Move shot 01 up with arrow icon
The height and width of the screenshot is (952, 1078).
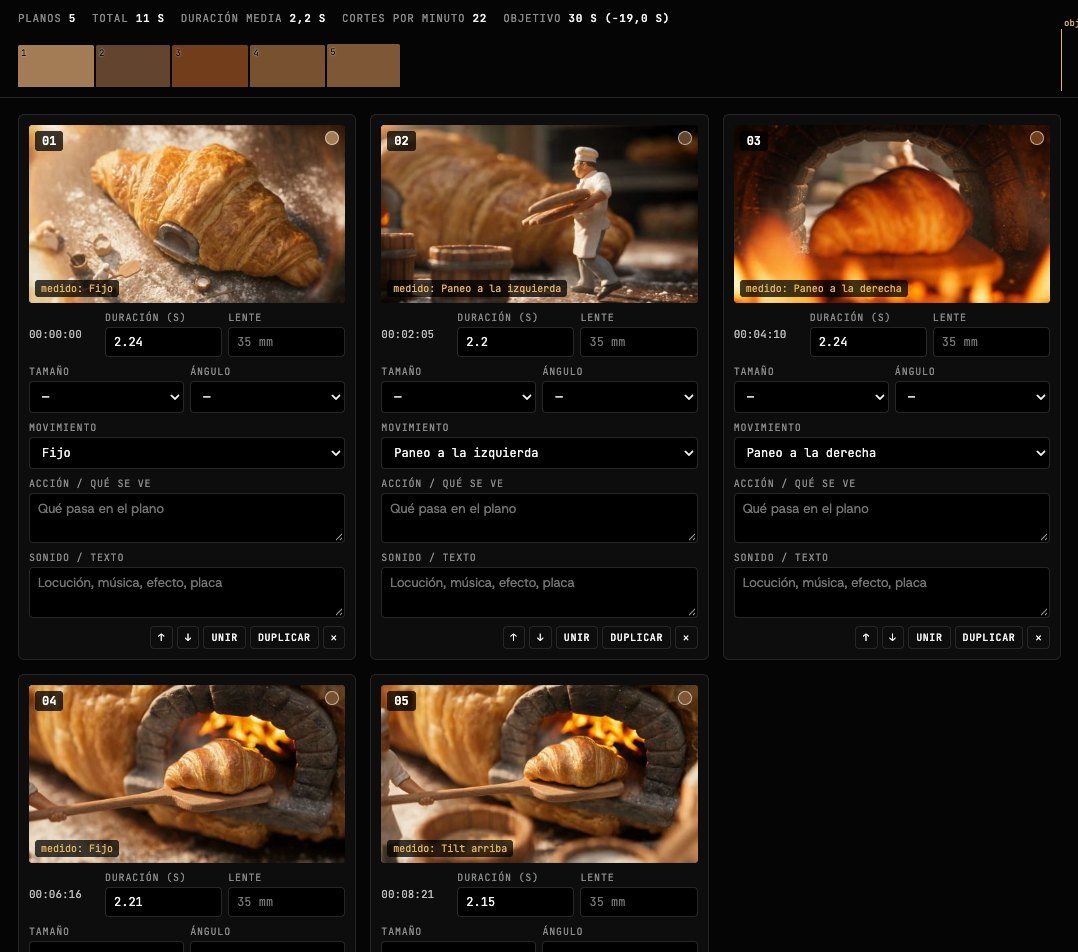[x=161, y=637]
